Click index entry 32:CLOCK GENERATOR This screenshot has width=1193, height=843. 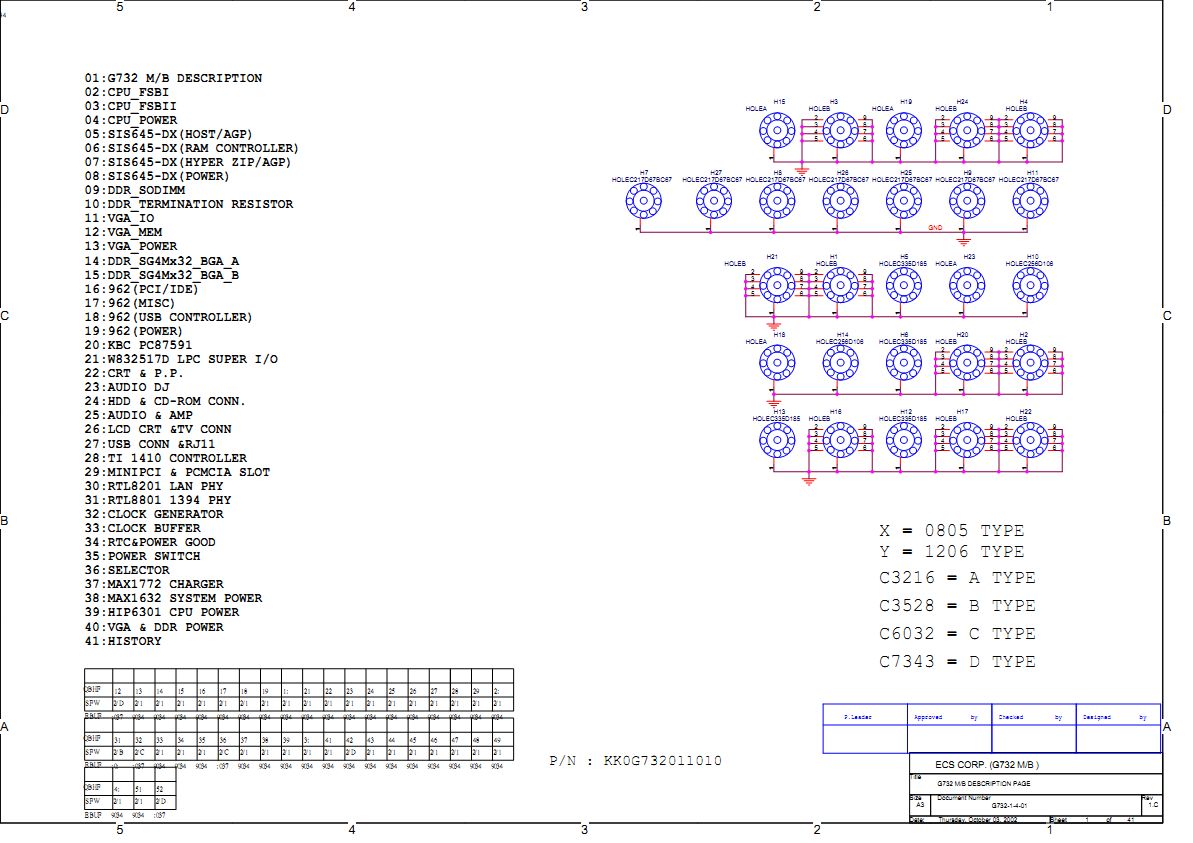pyautogui.click(x=154, y=514)
